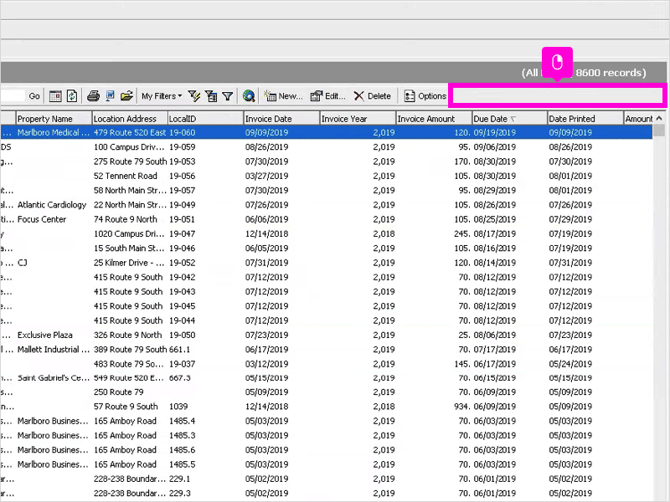
Task: Click LocalID cell 19-043
Action: coord(182,292)
